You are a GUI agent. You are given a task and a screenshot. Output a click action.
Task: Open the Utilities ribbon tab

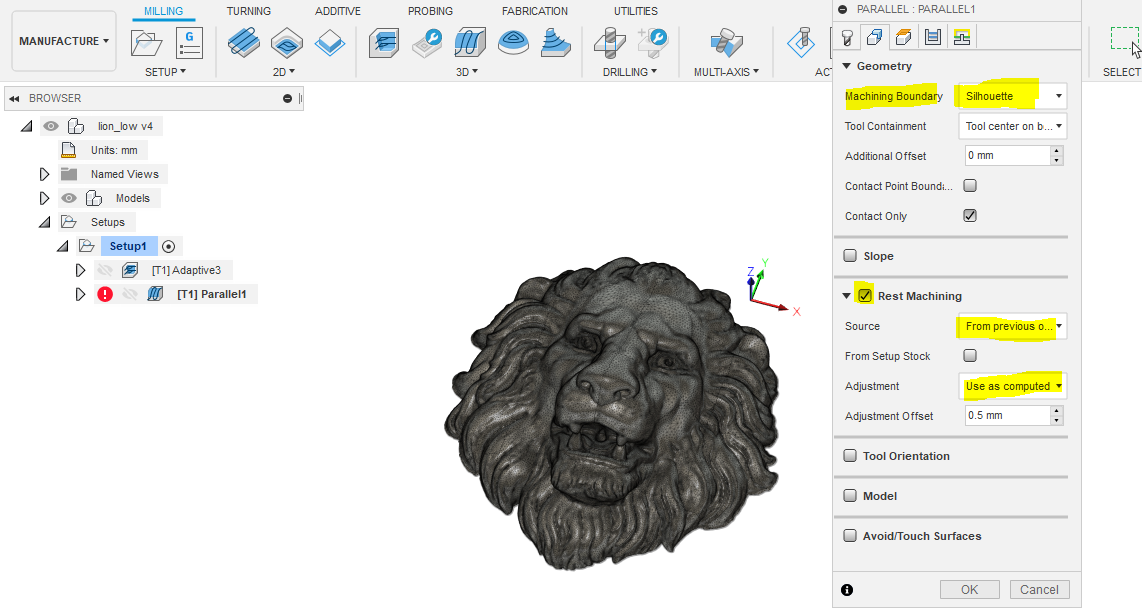[x=635, y=11]
